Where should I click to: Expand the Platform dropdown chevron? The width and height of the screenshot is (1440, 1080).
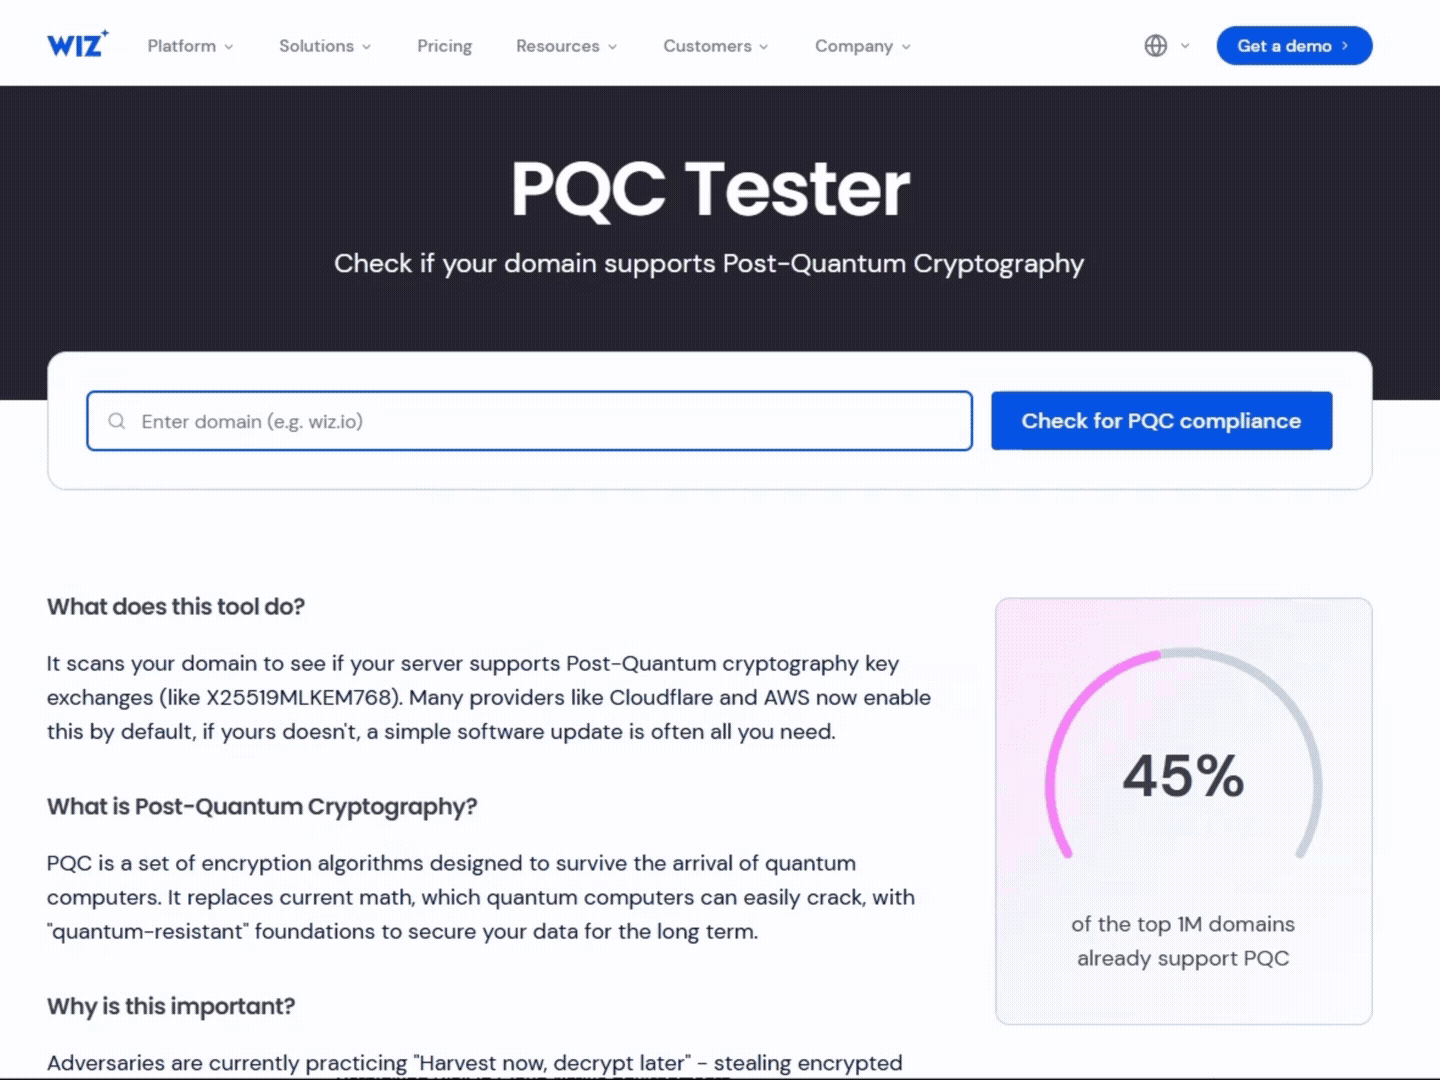[230, 46]
